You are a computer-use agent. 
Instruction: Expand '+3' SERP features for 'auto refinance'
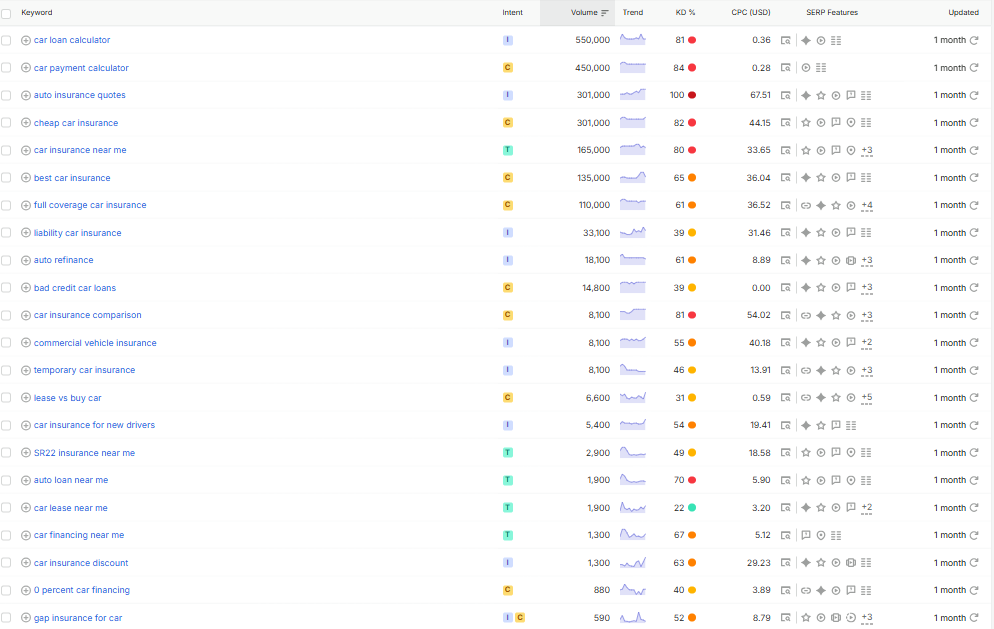pos(867,261)
